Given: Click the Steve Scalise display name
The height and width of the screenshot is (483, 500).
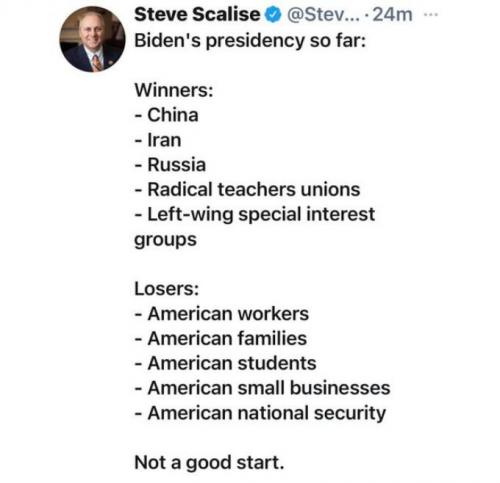Looking at the screenshot, I should [x=197, y=15].
